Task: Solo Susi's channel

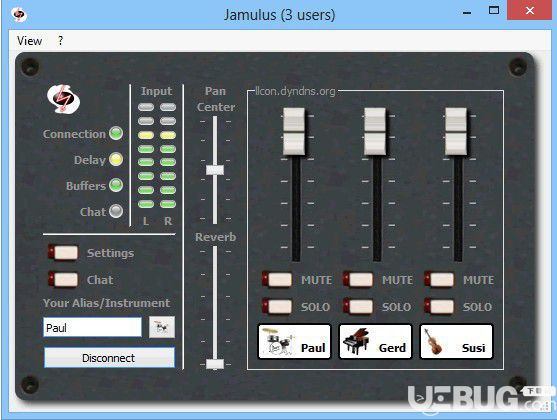Action: tap(439, 306)
